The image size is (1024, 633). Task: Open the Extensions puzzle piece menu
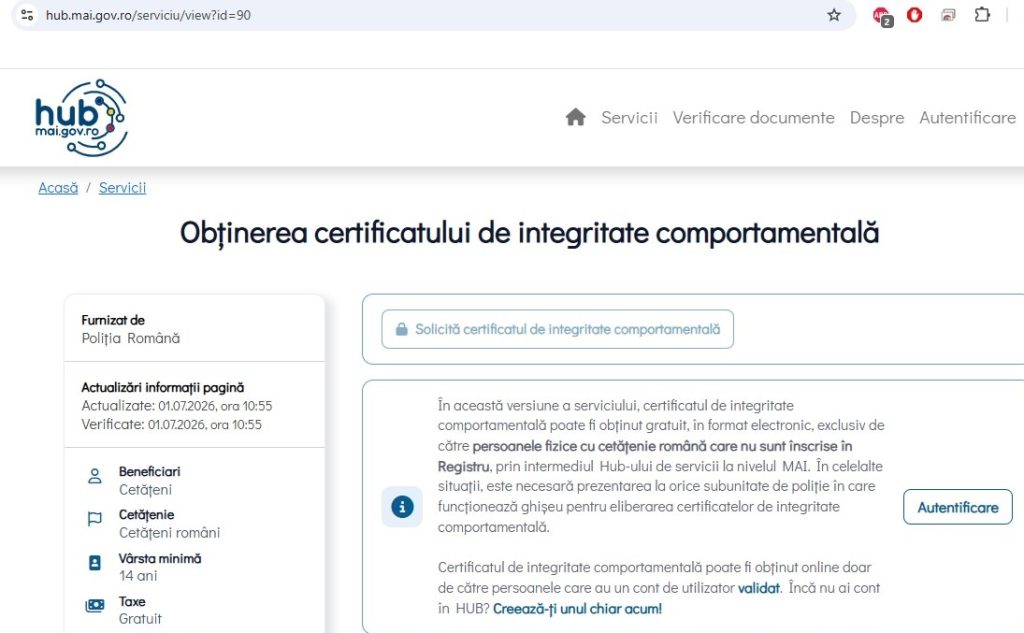(982, 14)
